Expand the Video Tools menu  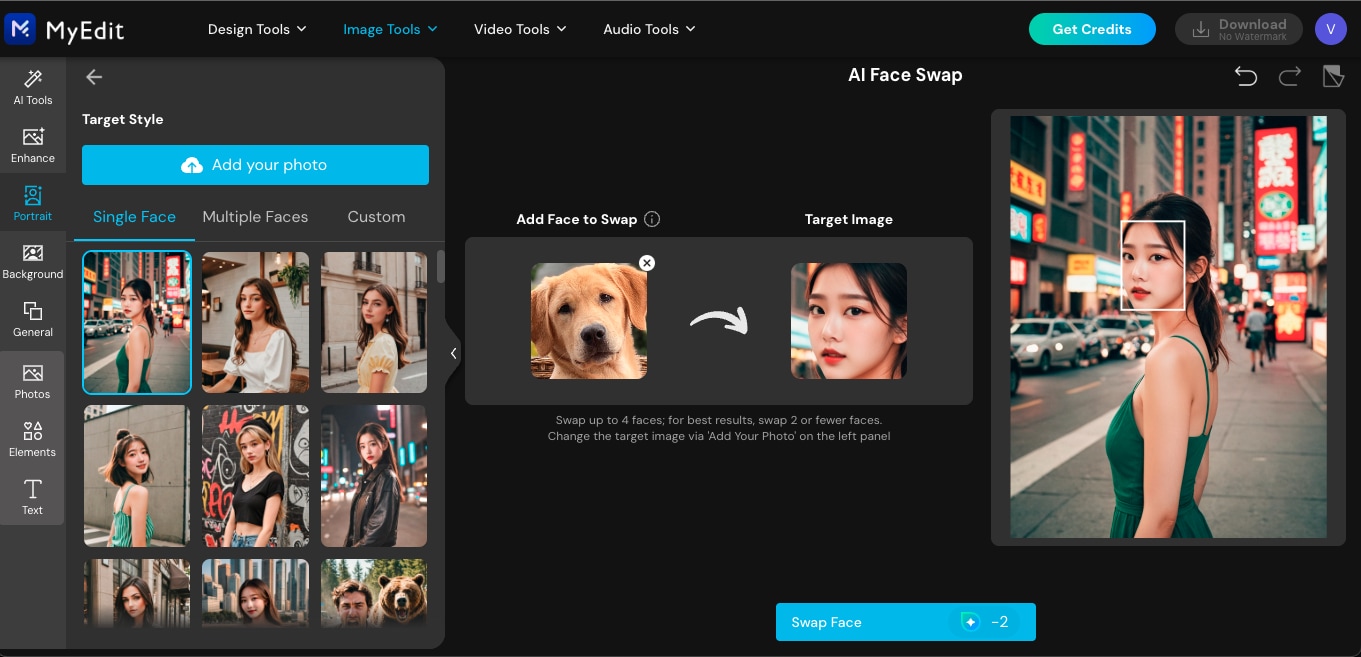520,29
